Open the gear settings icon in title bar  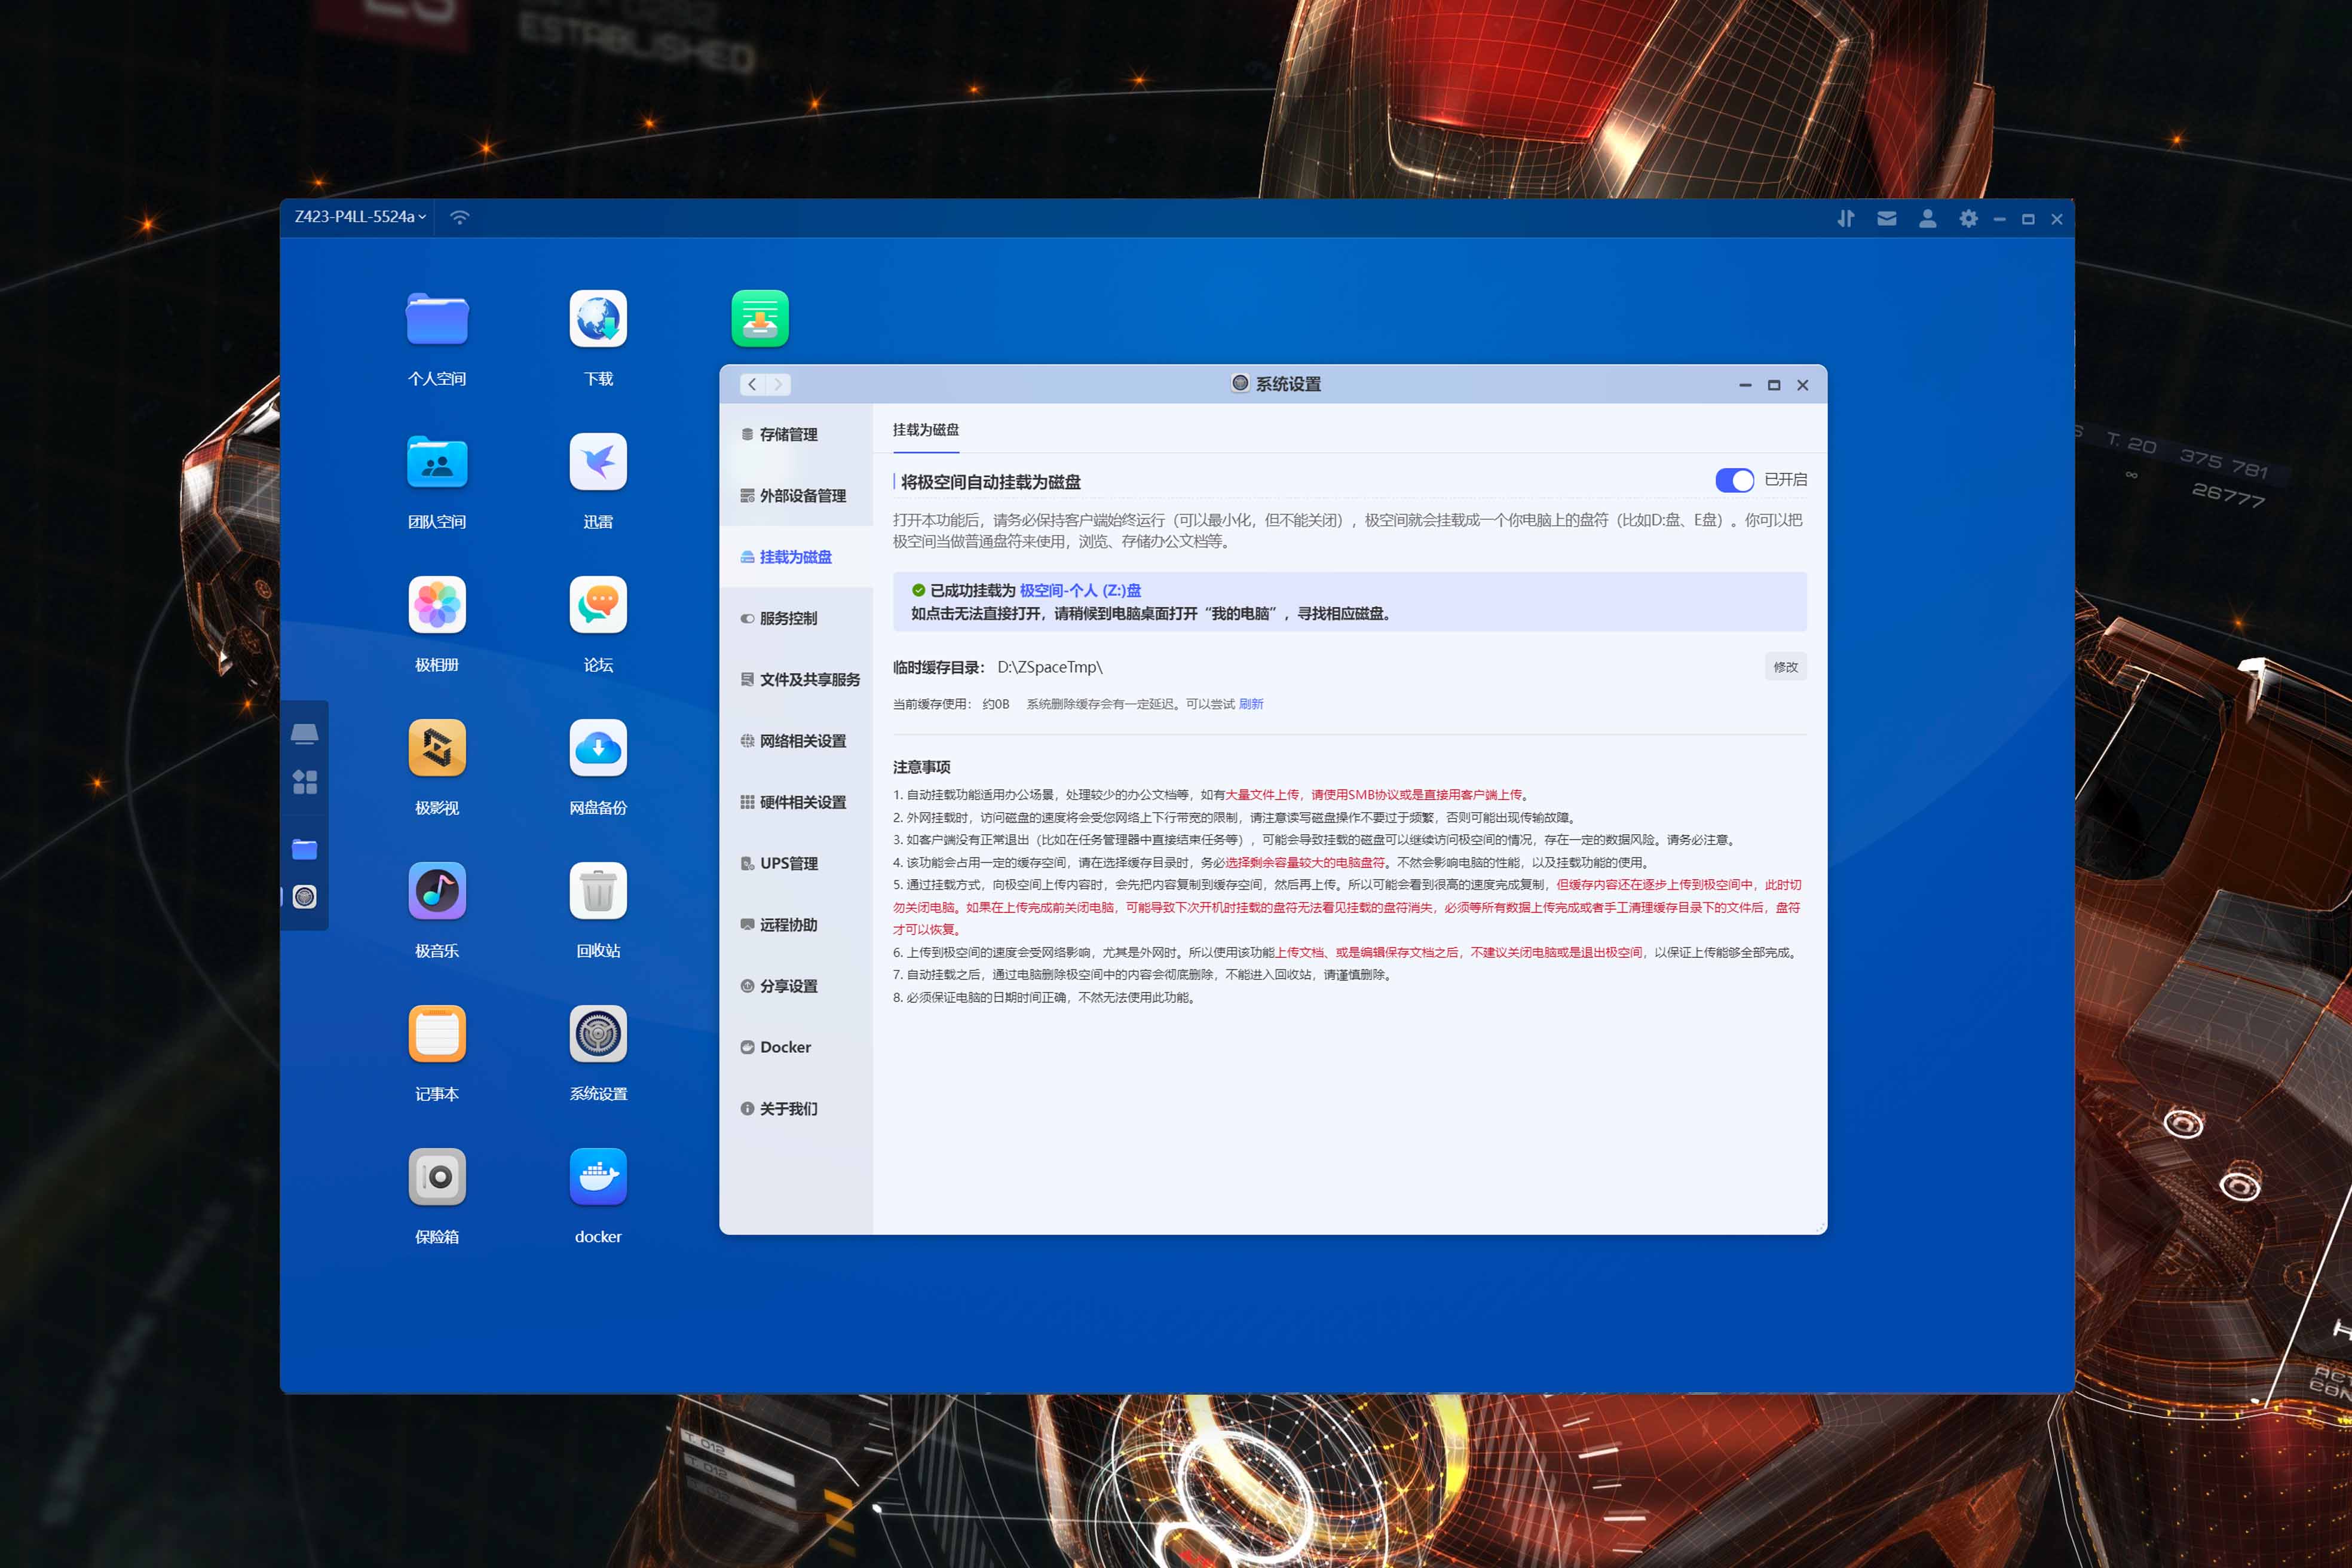[x=1968, y=218]
